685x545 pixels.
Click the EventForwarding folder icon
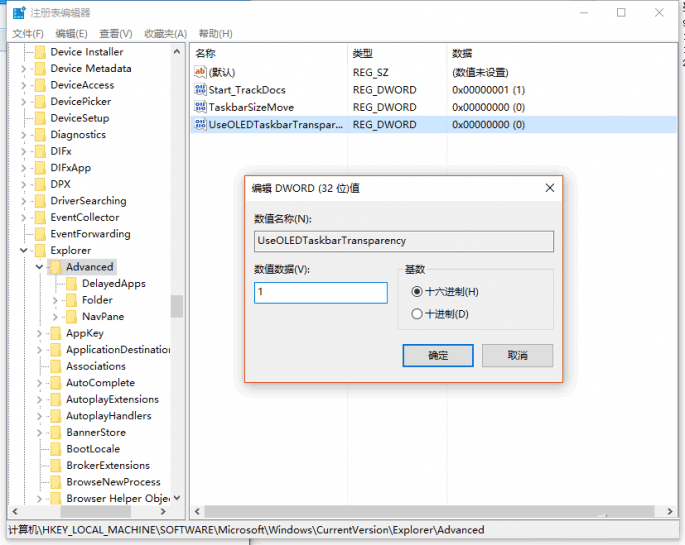[40, 234]
